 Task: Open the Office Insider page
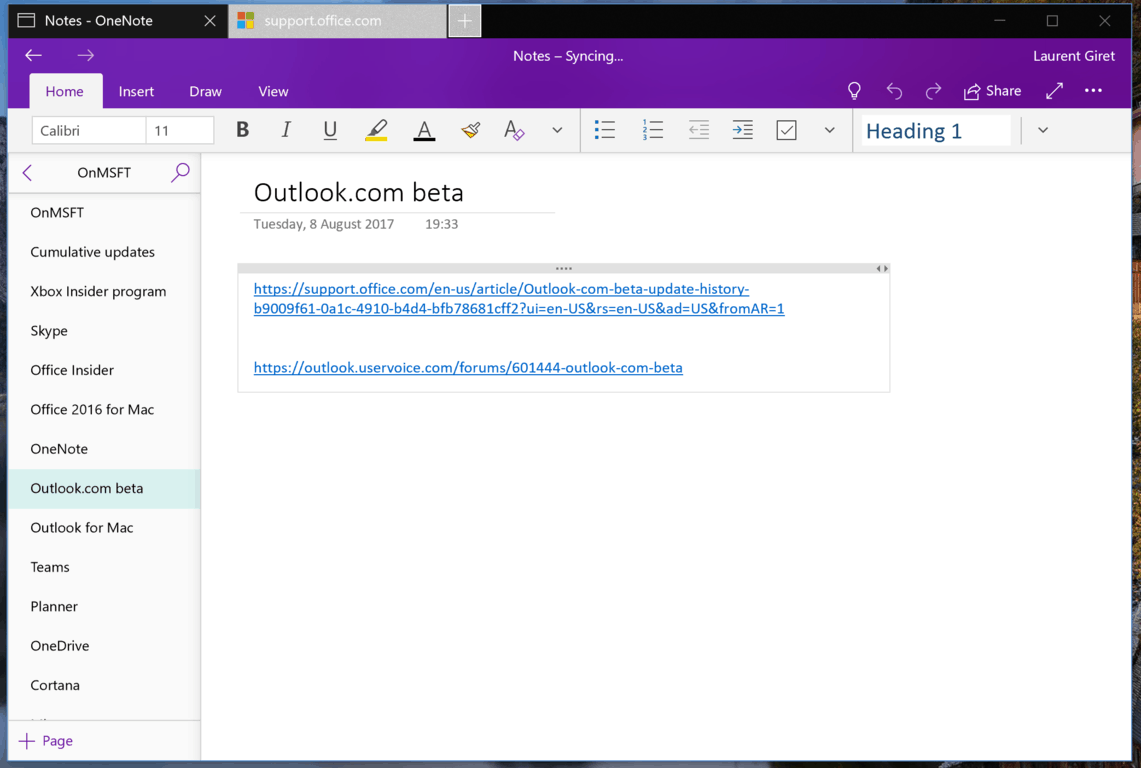click(x=104, y=370)
